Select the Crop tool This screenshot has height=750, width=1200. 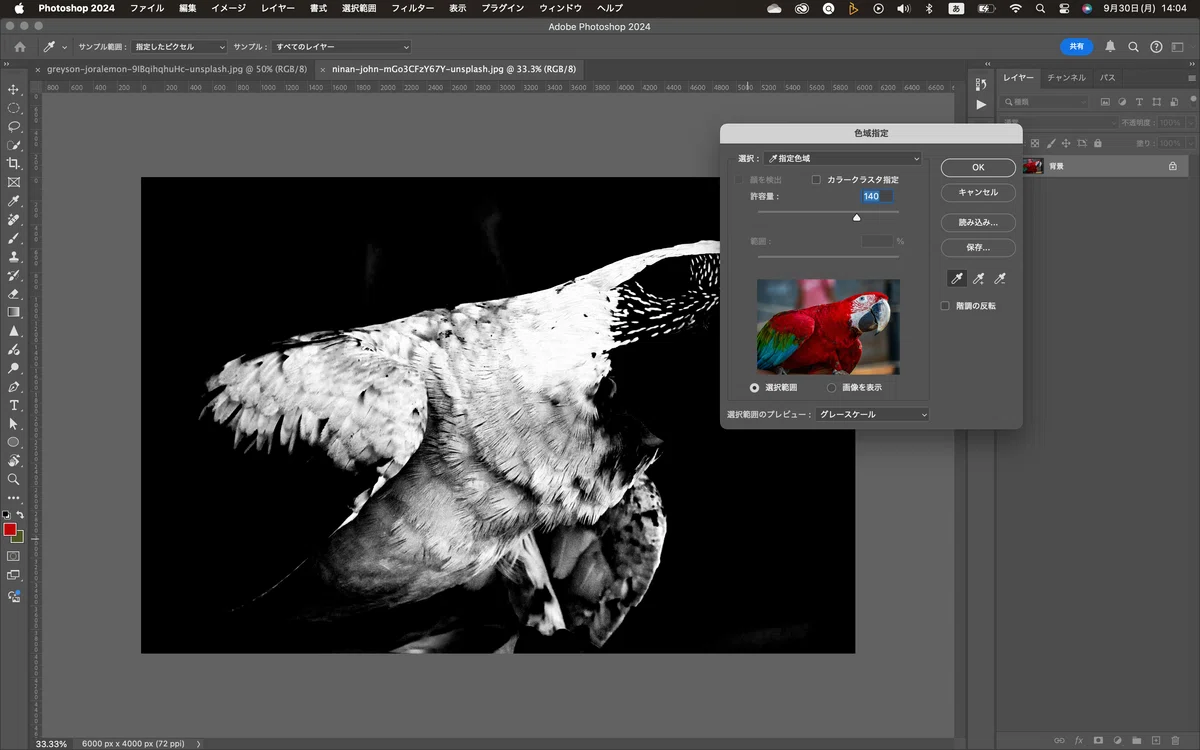coord(14,164)
